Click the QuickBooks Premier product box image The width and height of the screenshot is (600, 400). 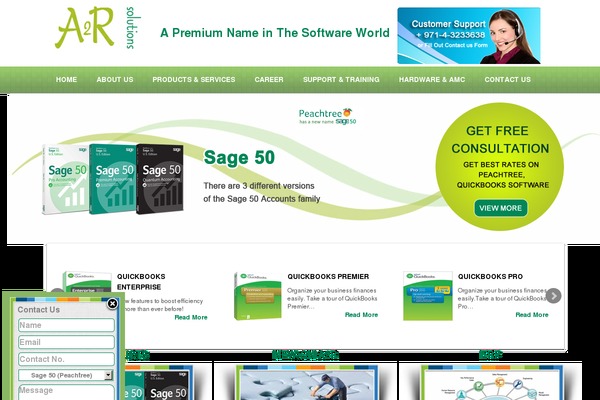pos(258,296)
